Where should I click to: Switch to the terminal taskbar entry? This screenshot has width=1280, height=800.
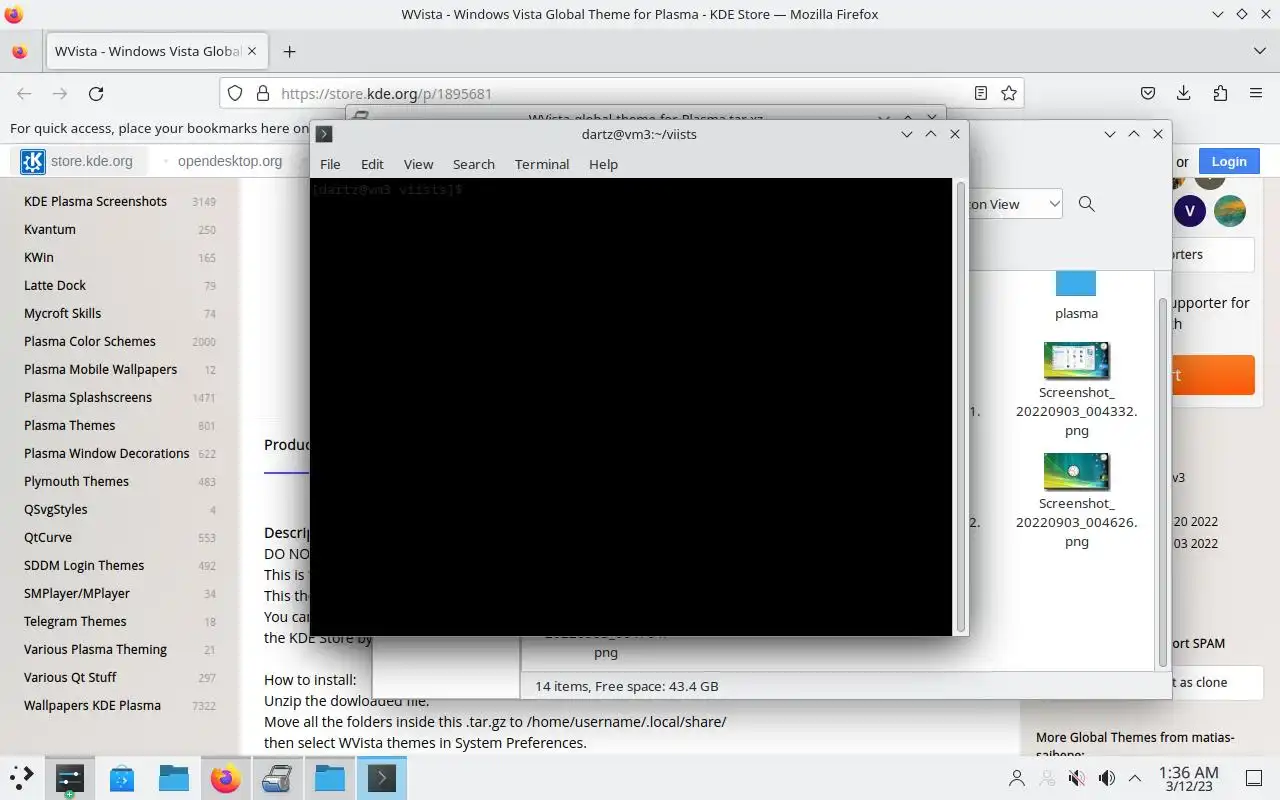382,778
